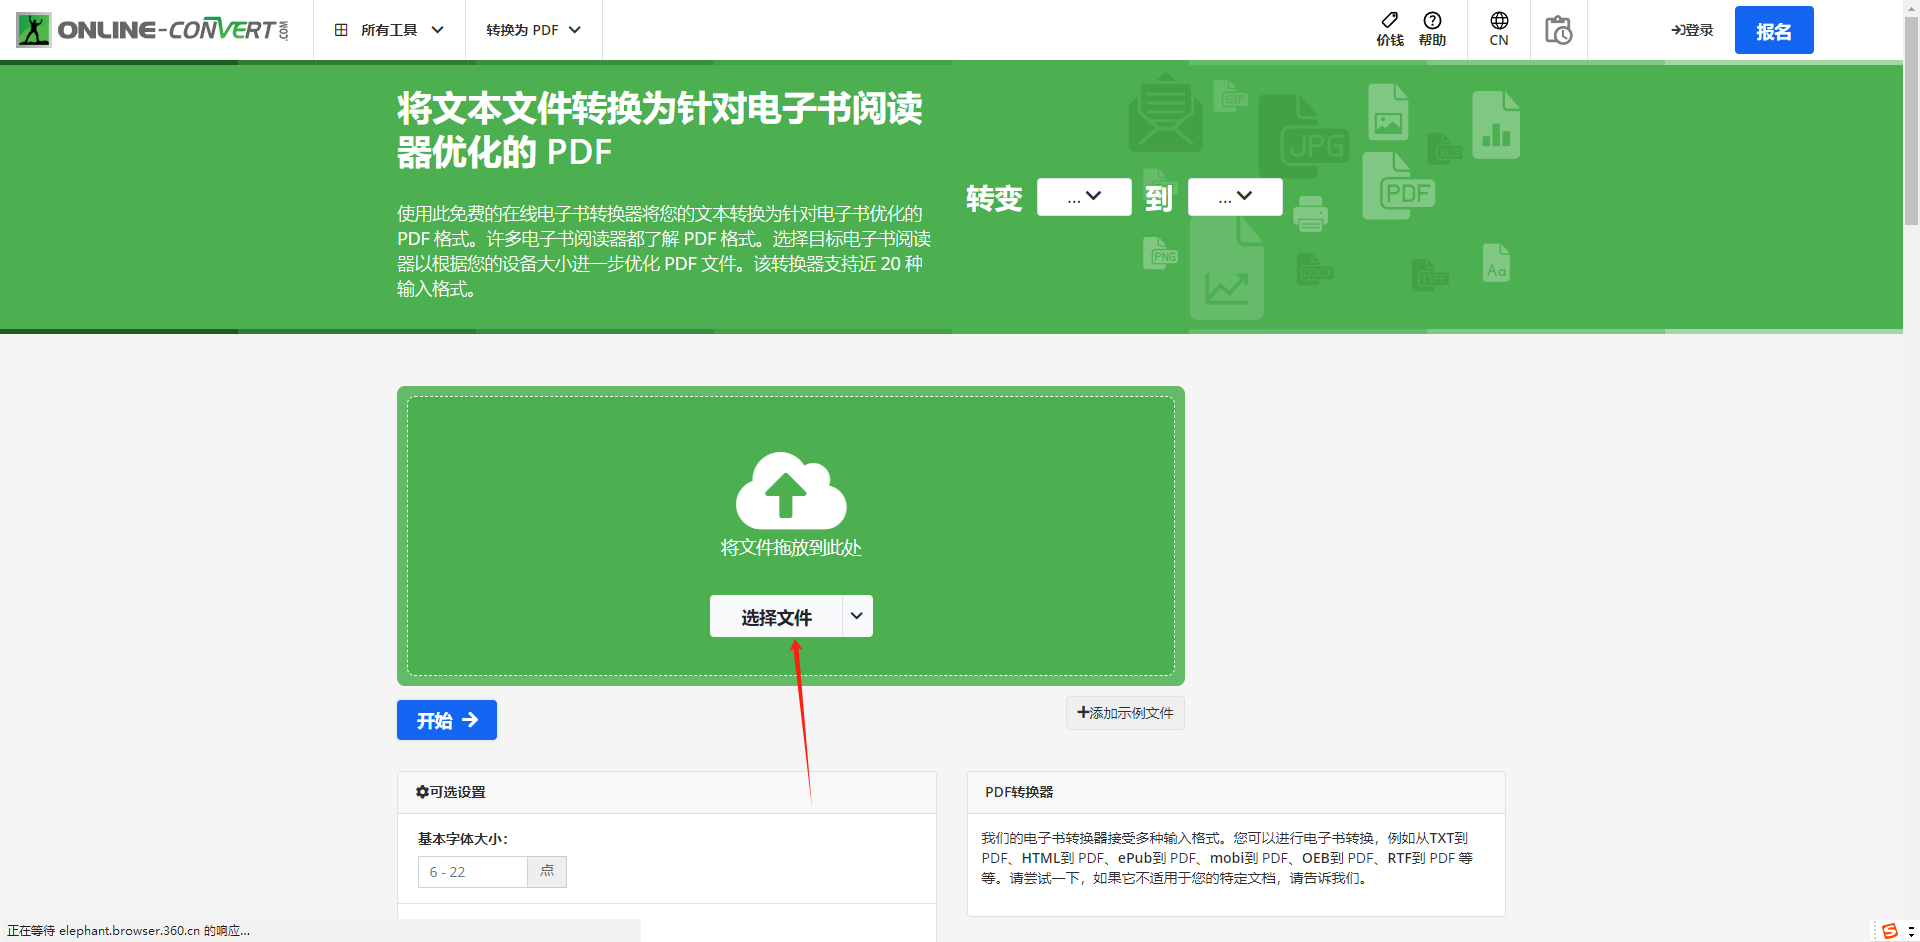This screenshot has width=1920, height=942.
Task: Click the 选择文件 button
Action: [x=776, y=617]
